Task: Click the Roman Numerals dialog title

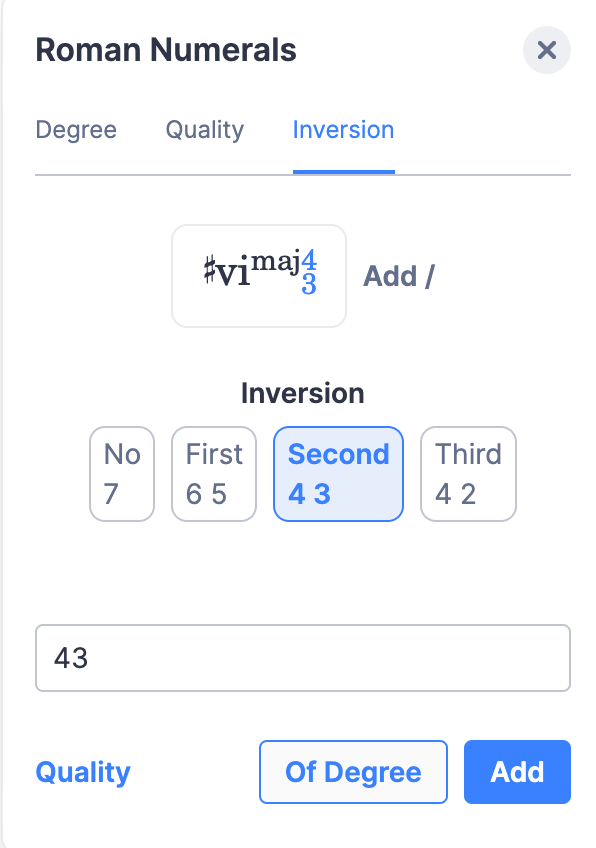Action: coord(166,50)
